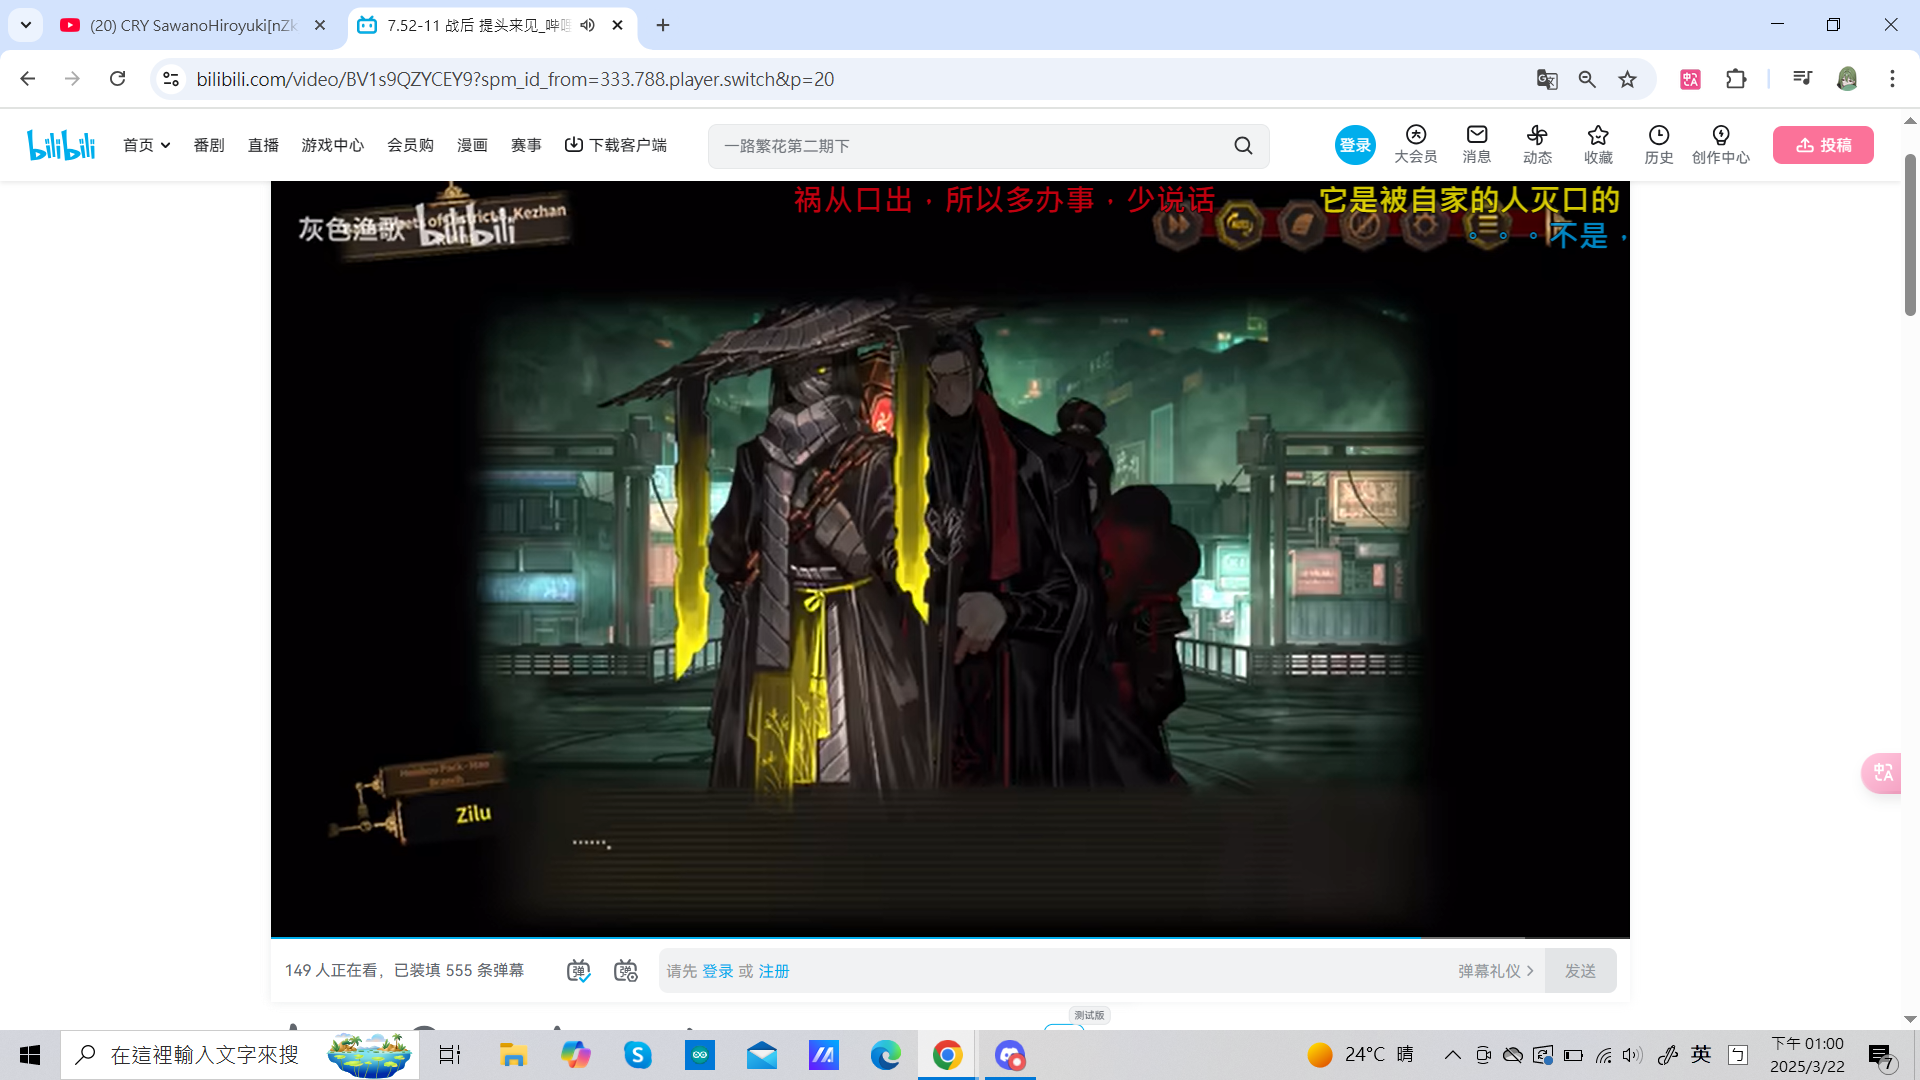Switch the 英 input language indicator
The width and height of the screenshot is (1920, 1080).
(x=1701, y=1054)
